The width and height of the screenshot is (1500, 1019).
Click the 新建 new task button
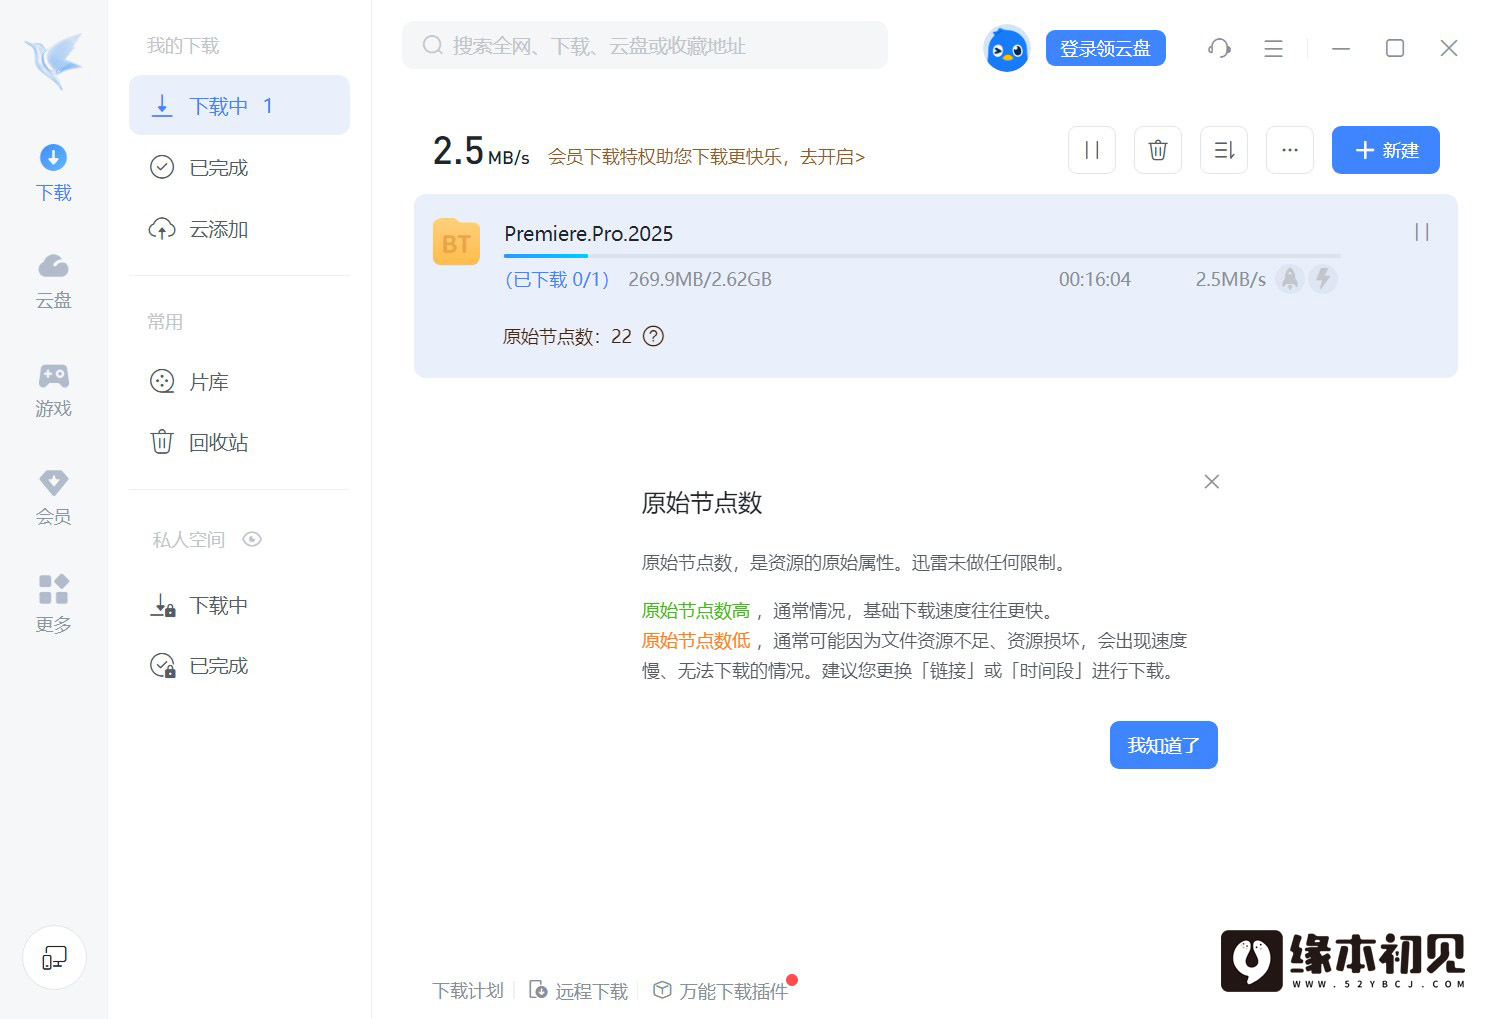click(1386, 150)
